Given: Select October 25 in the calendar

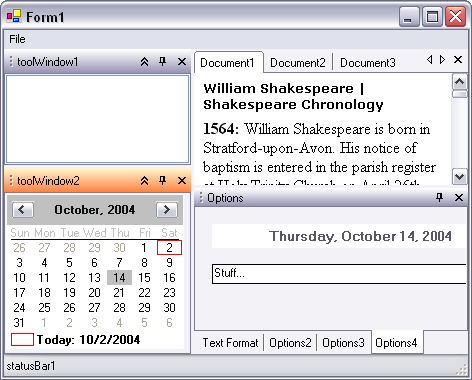Looking at the screenshot, I should coord(44,308).
